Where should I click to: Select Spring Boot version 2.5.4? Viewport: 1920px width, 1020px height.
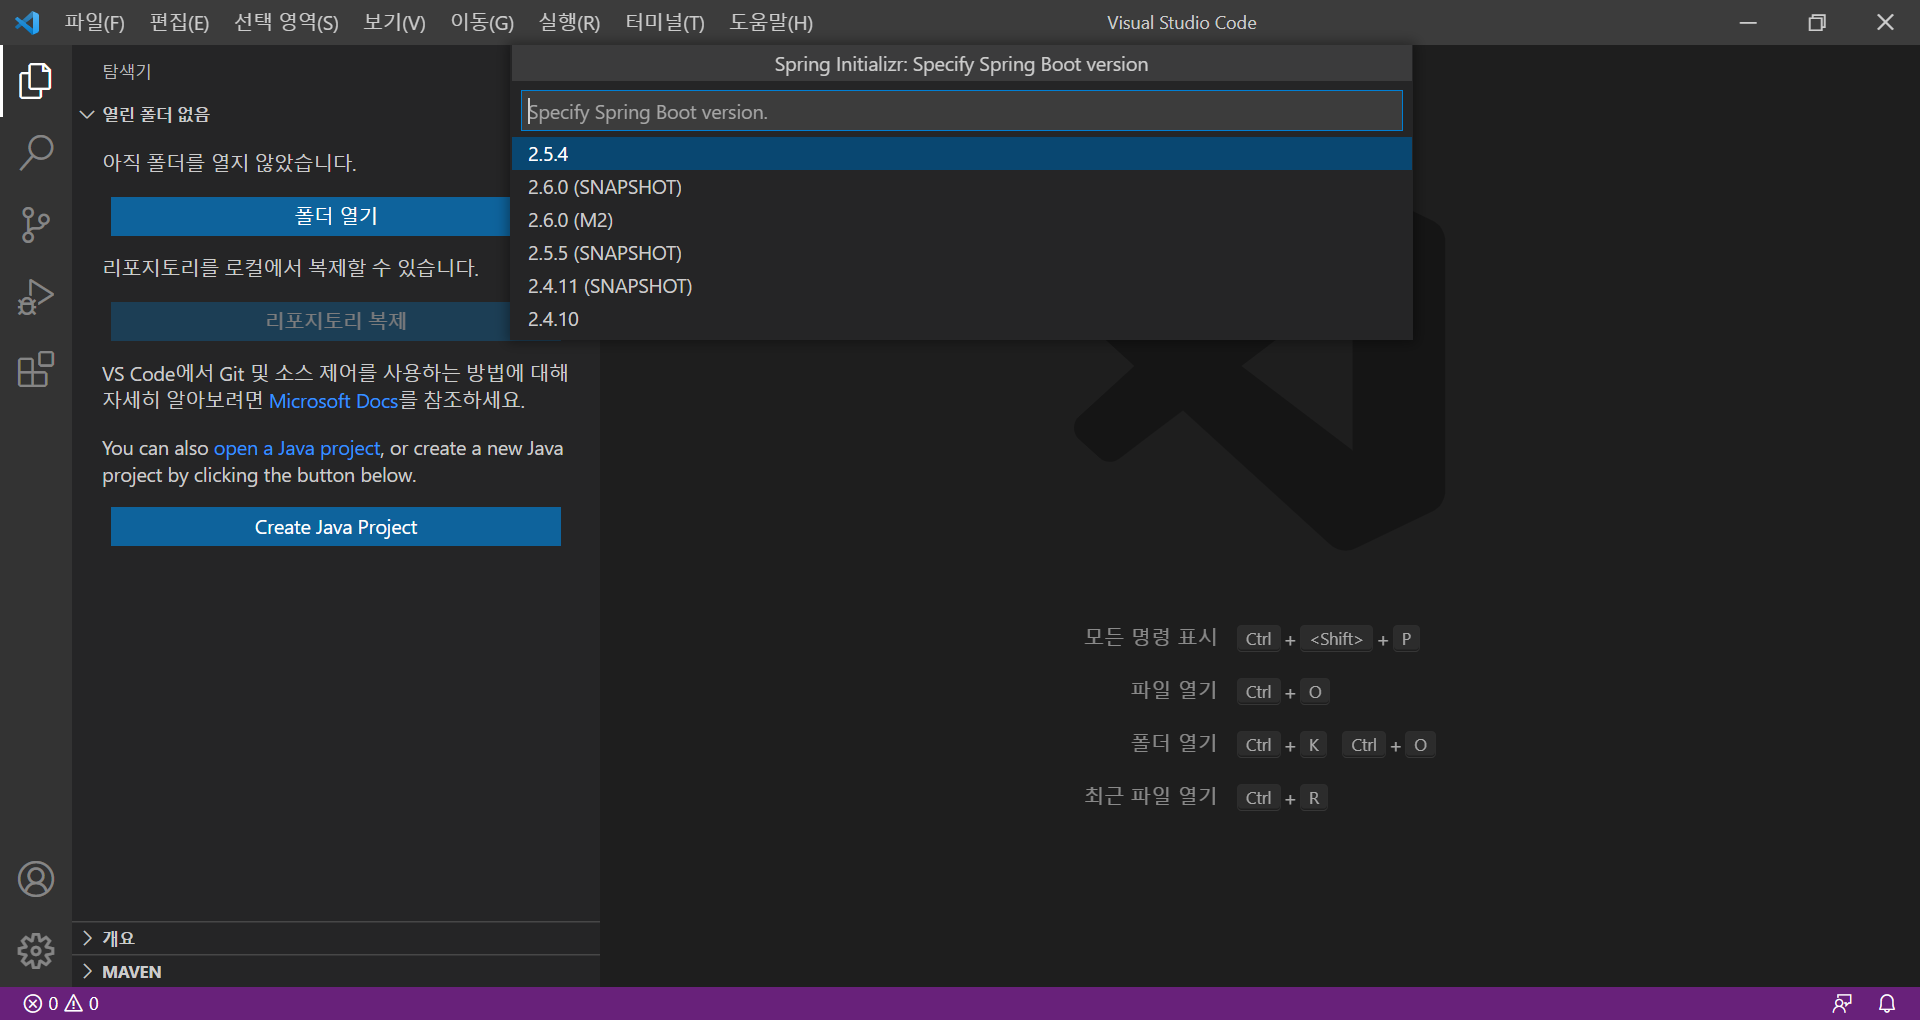(x=962, y=154)
